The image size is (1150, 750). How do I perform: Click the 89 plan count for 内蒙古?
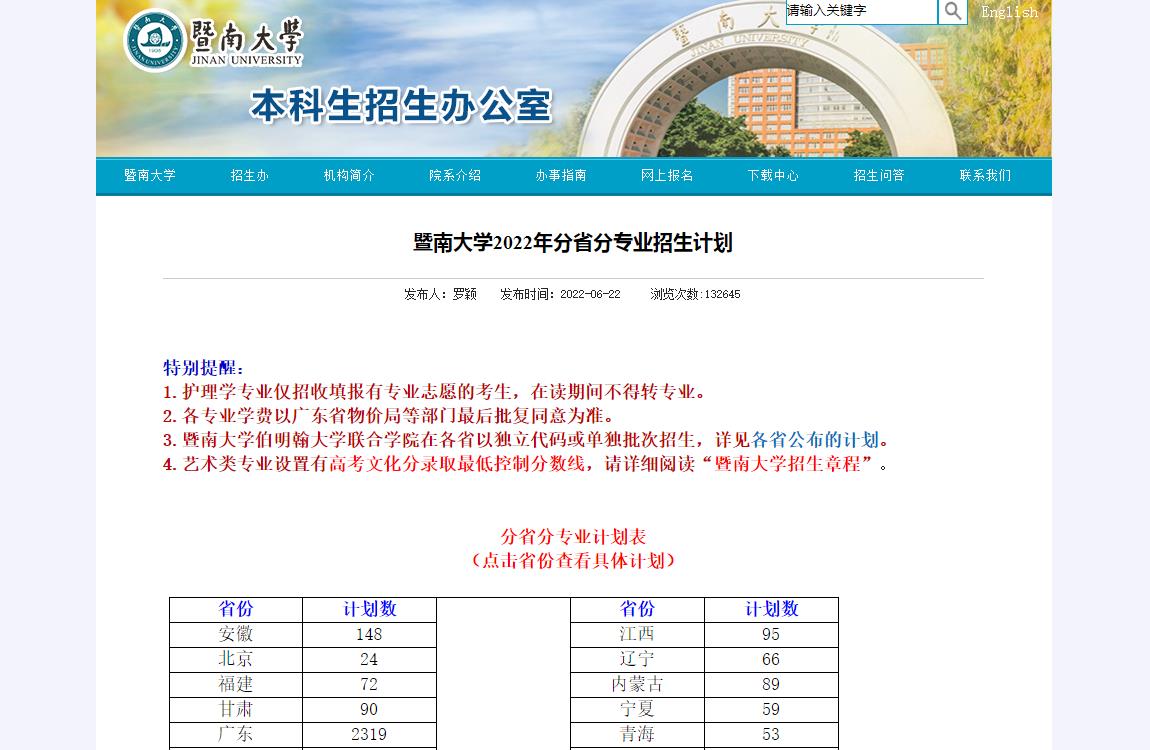coord(771,684)
